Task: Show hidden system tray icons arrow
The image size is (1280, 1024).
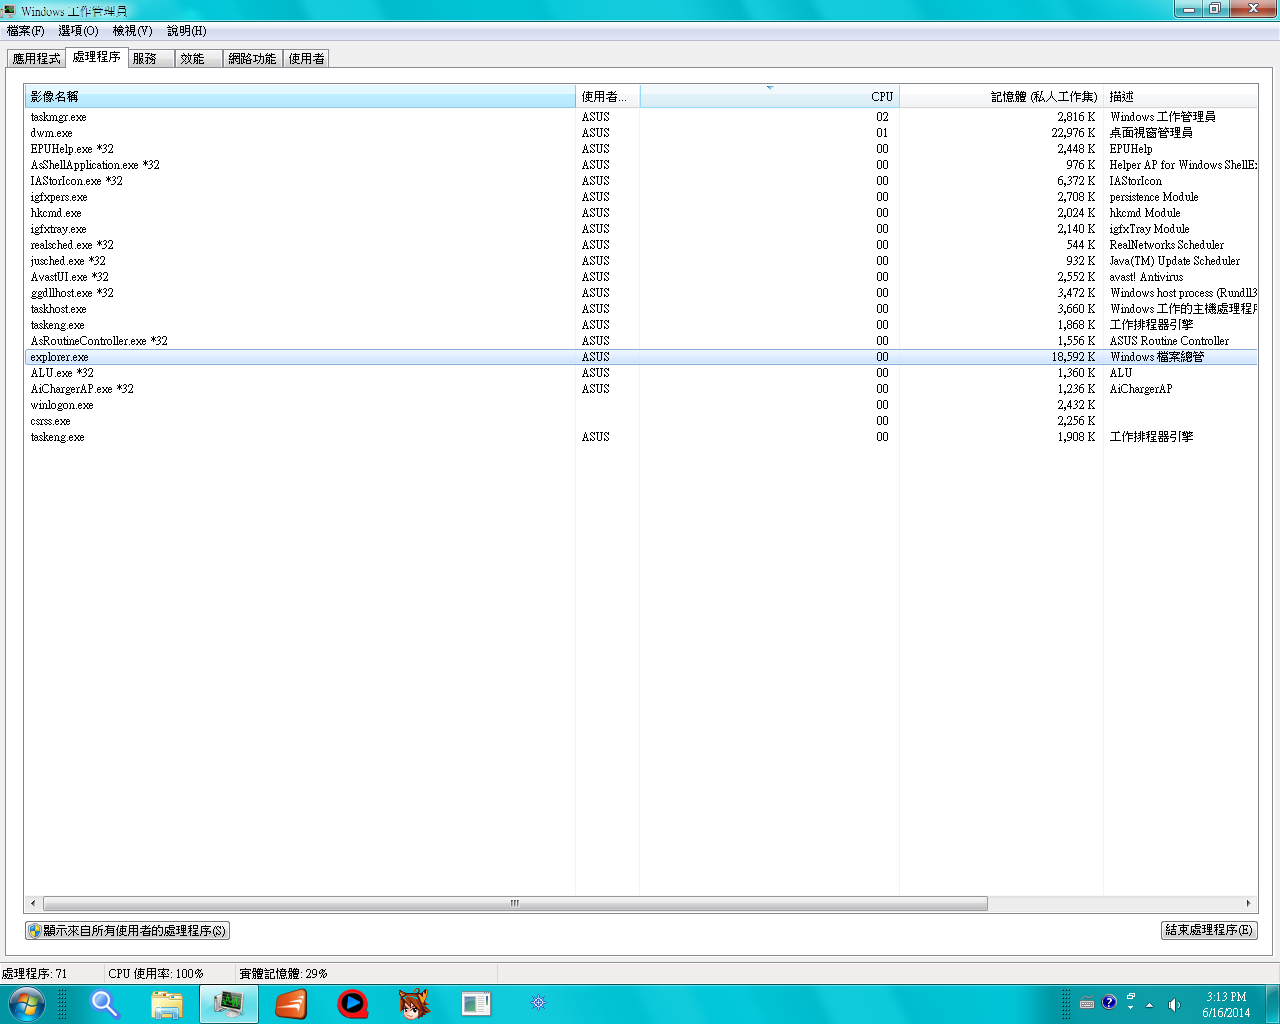Action: (x=1149, y=1004)
